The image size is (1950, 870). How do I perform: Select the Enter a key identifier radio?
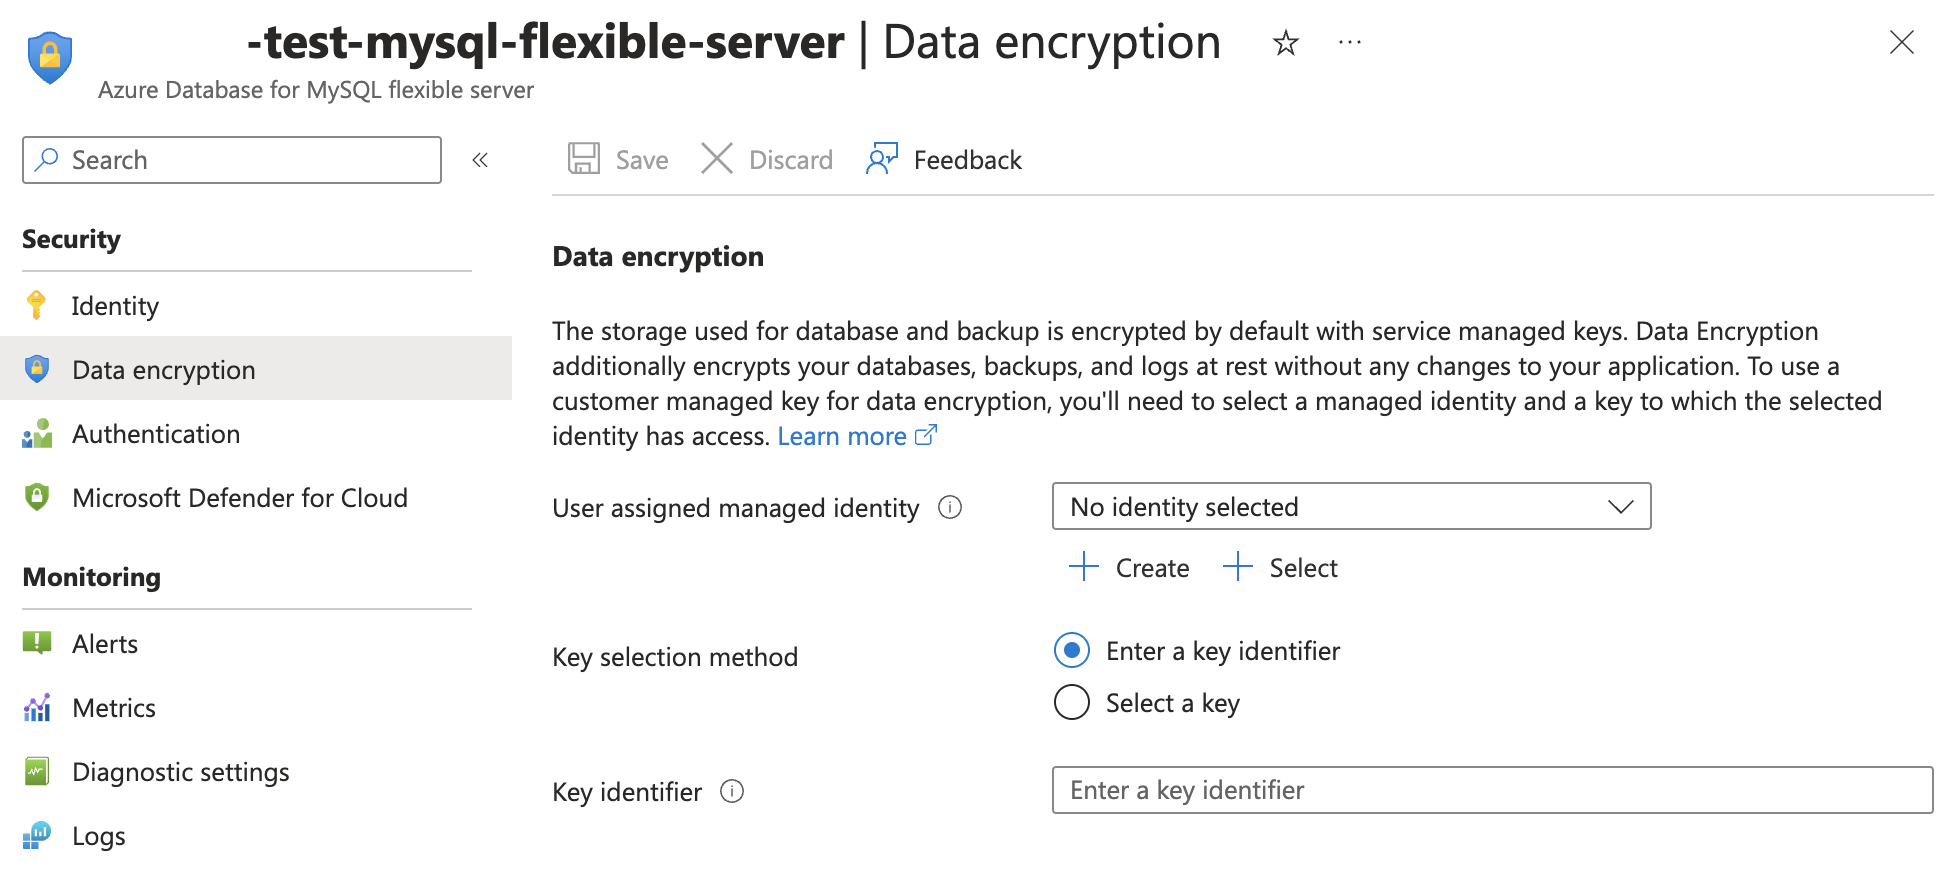[x=1072, y=651]
